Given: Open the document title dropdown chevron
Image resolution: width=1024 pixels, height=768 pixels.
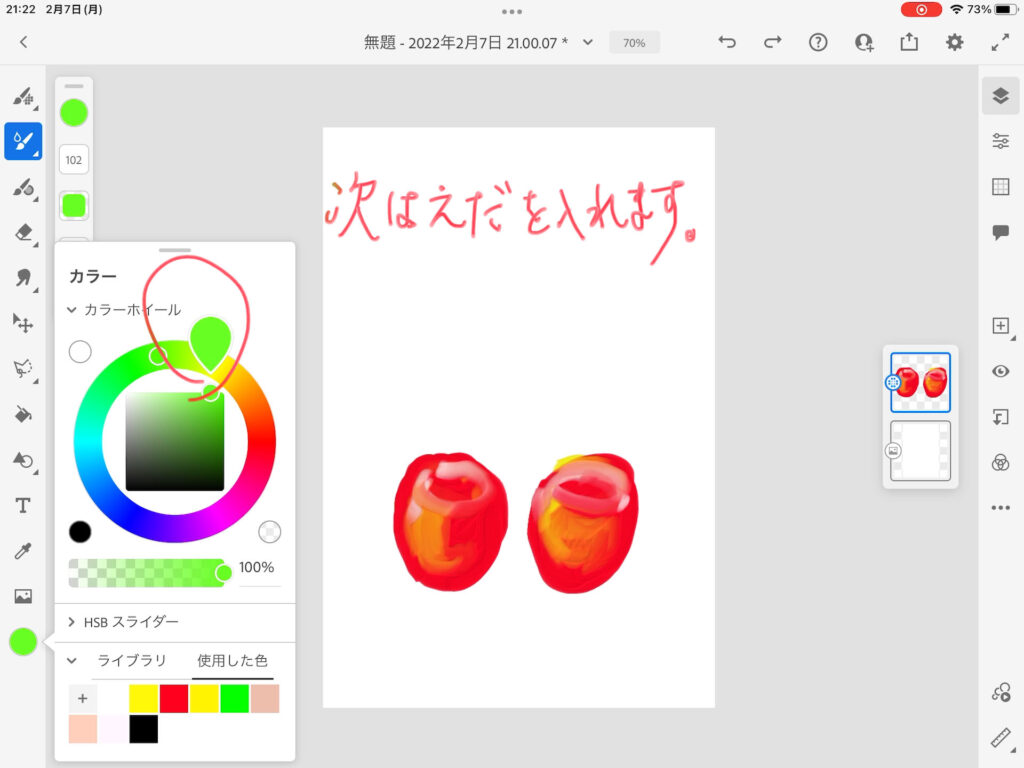Looking at the screenshot, I should pos(588,42).
